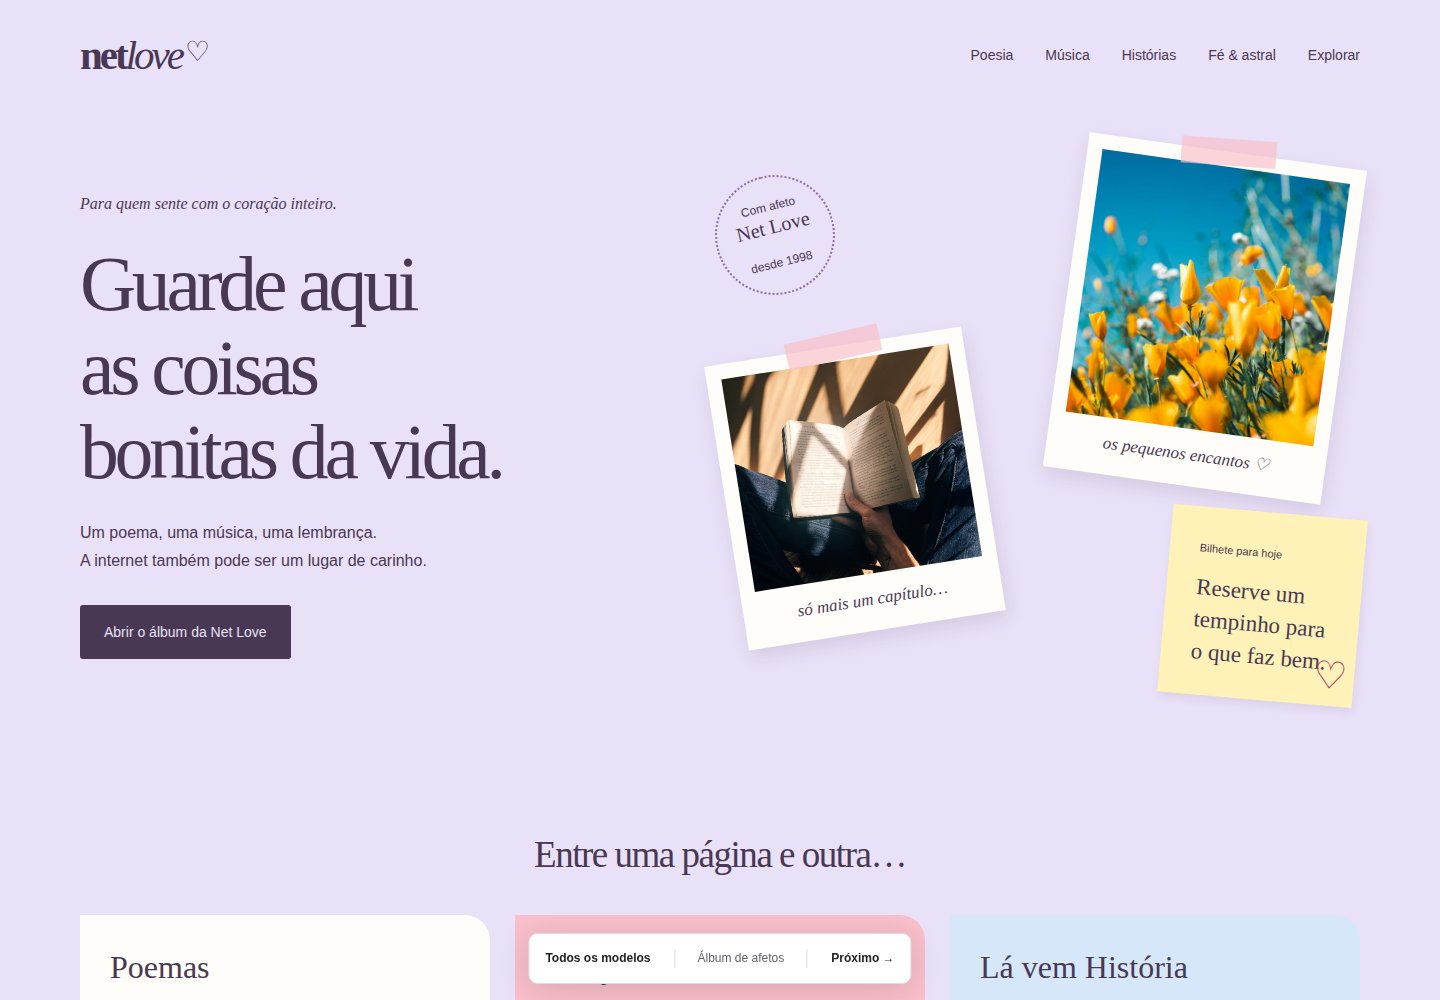Click 'Todos os modelos' in the floating bar
The height and width of the screenshot is (1000, 1440).
click(597, 958)
